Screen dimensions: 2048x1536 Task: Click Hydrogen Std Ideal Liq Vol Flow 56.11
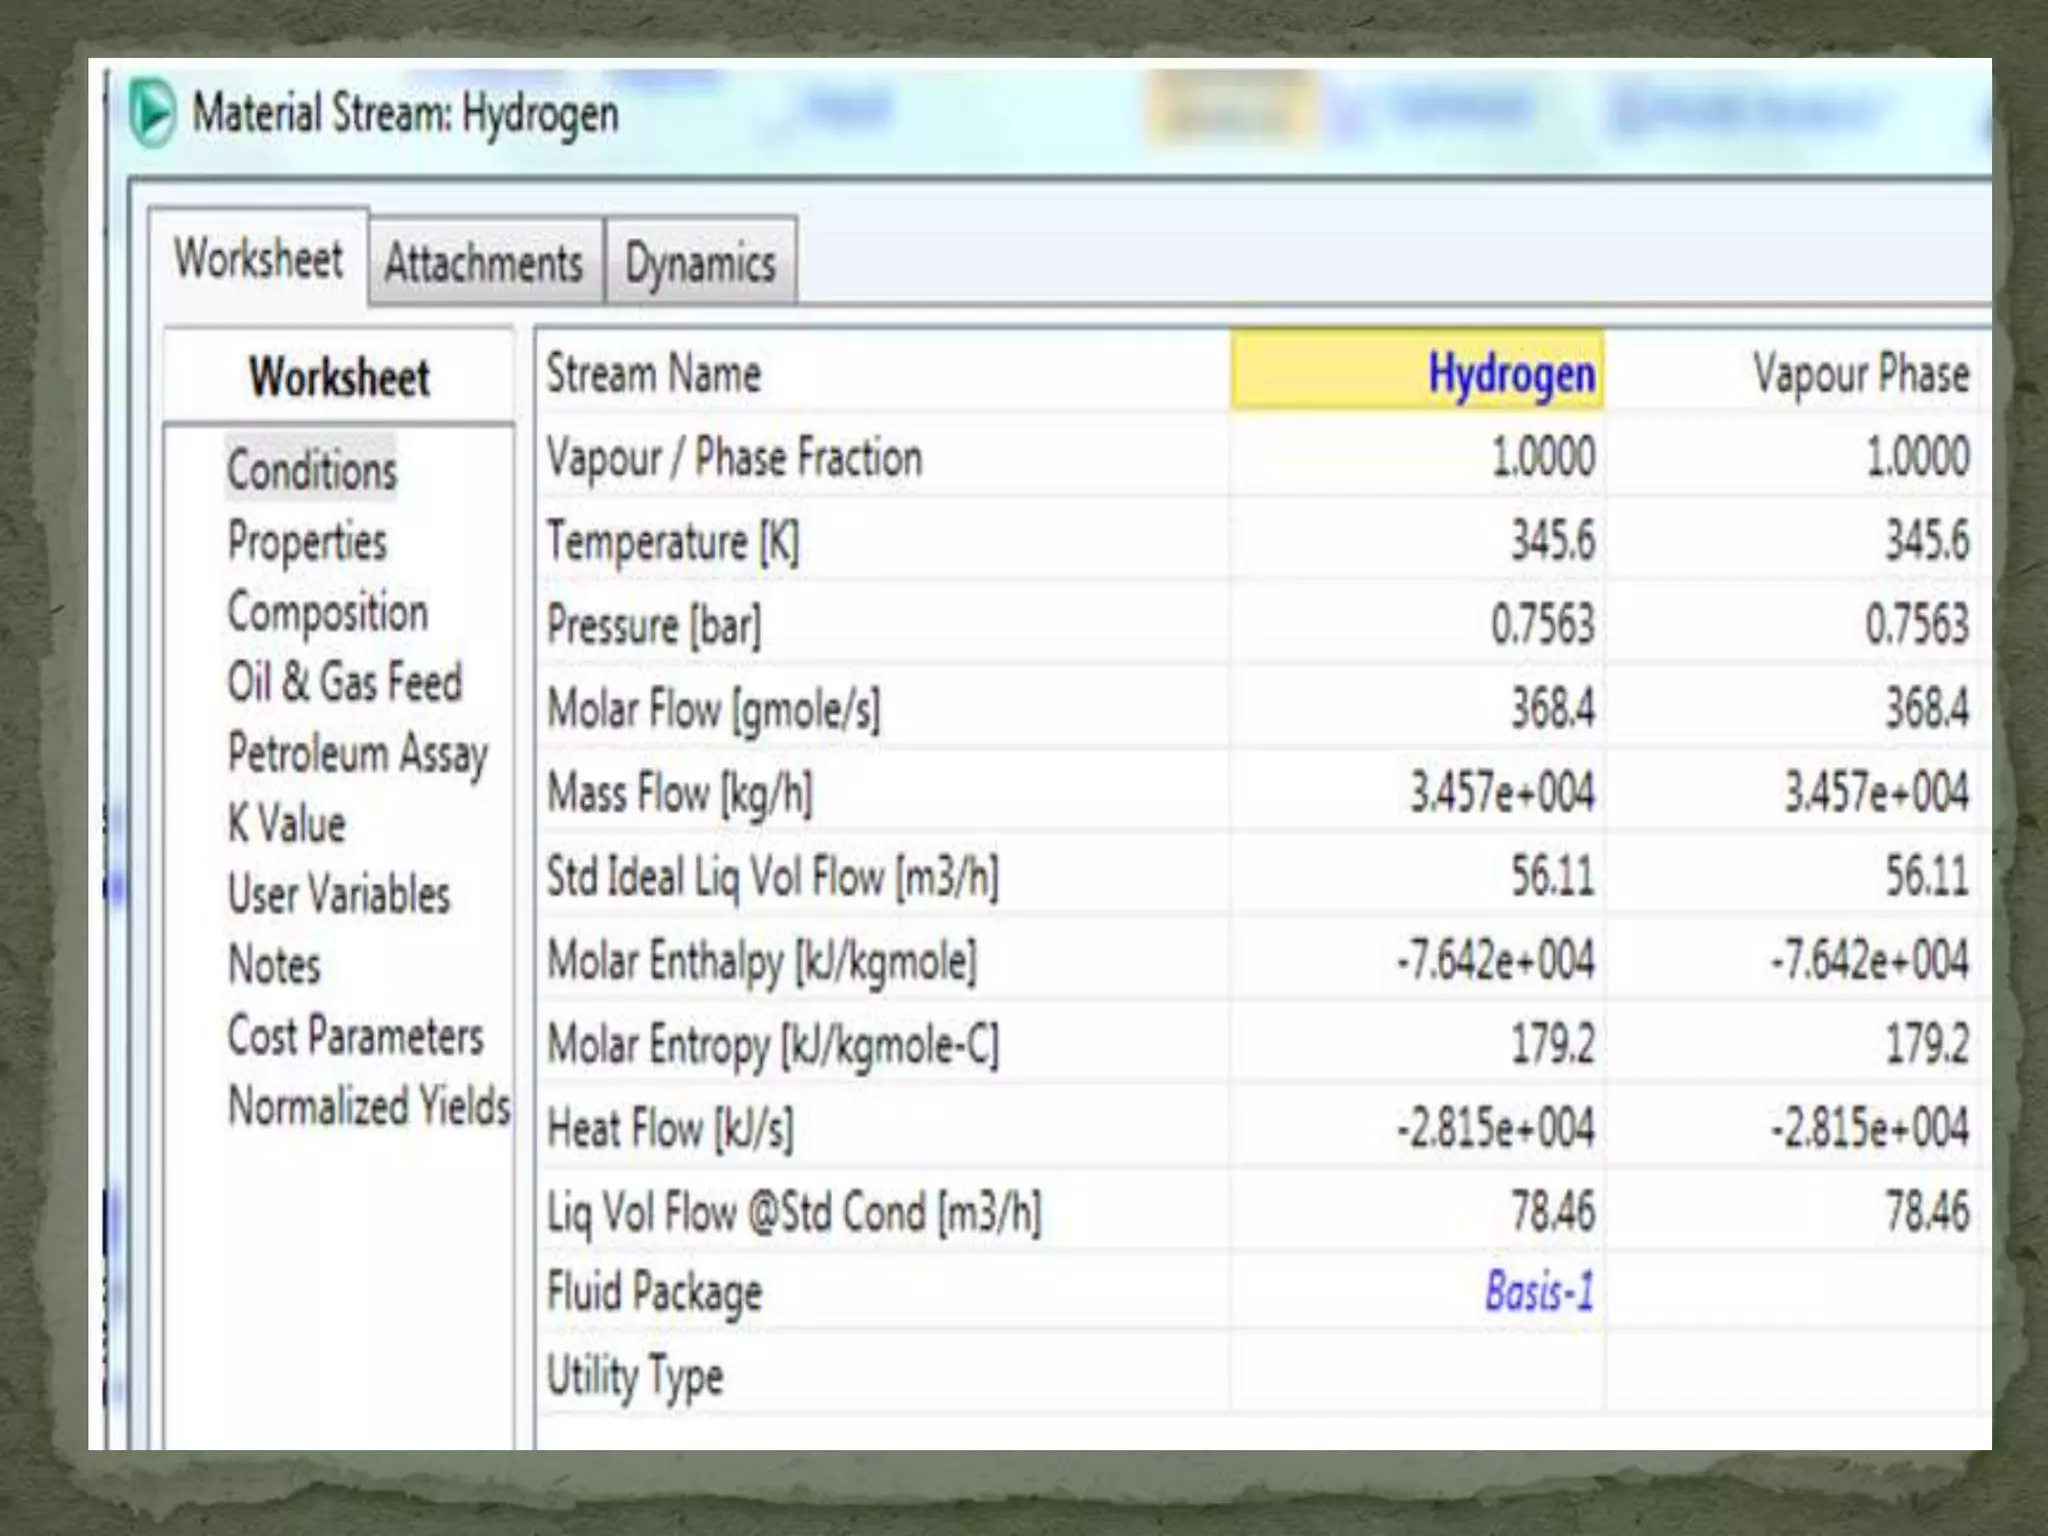[1553, 876]
